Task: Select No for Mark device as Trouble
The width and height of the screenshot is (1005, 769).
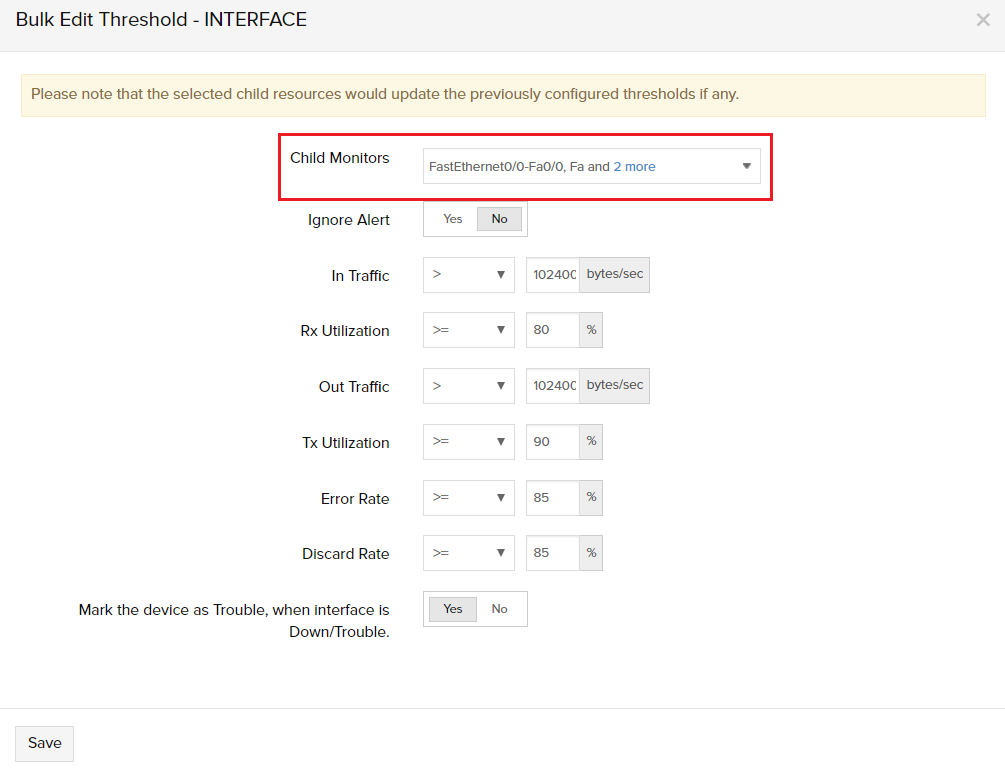Action: click(500, 609)
